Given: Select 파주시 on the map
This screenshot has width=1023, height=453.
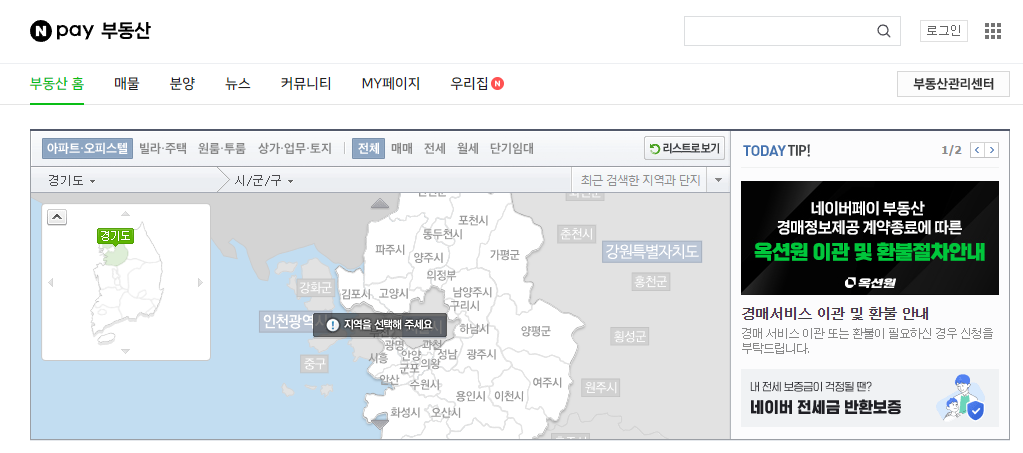Looking at the screenshot, I should point(390,249).
